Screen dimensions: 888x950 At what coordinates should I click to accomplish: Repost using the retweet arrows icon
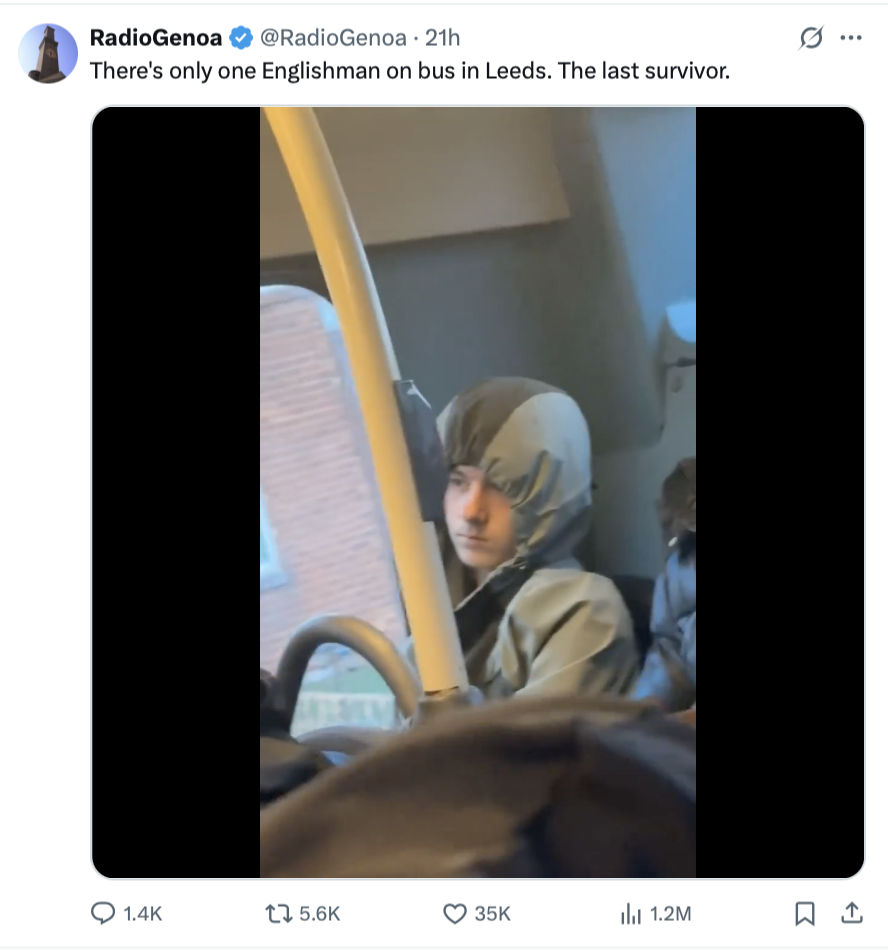tap(279, 913)
